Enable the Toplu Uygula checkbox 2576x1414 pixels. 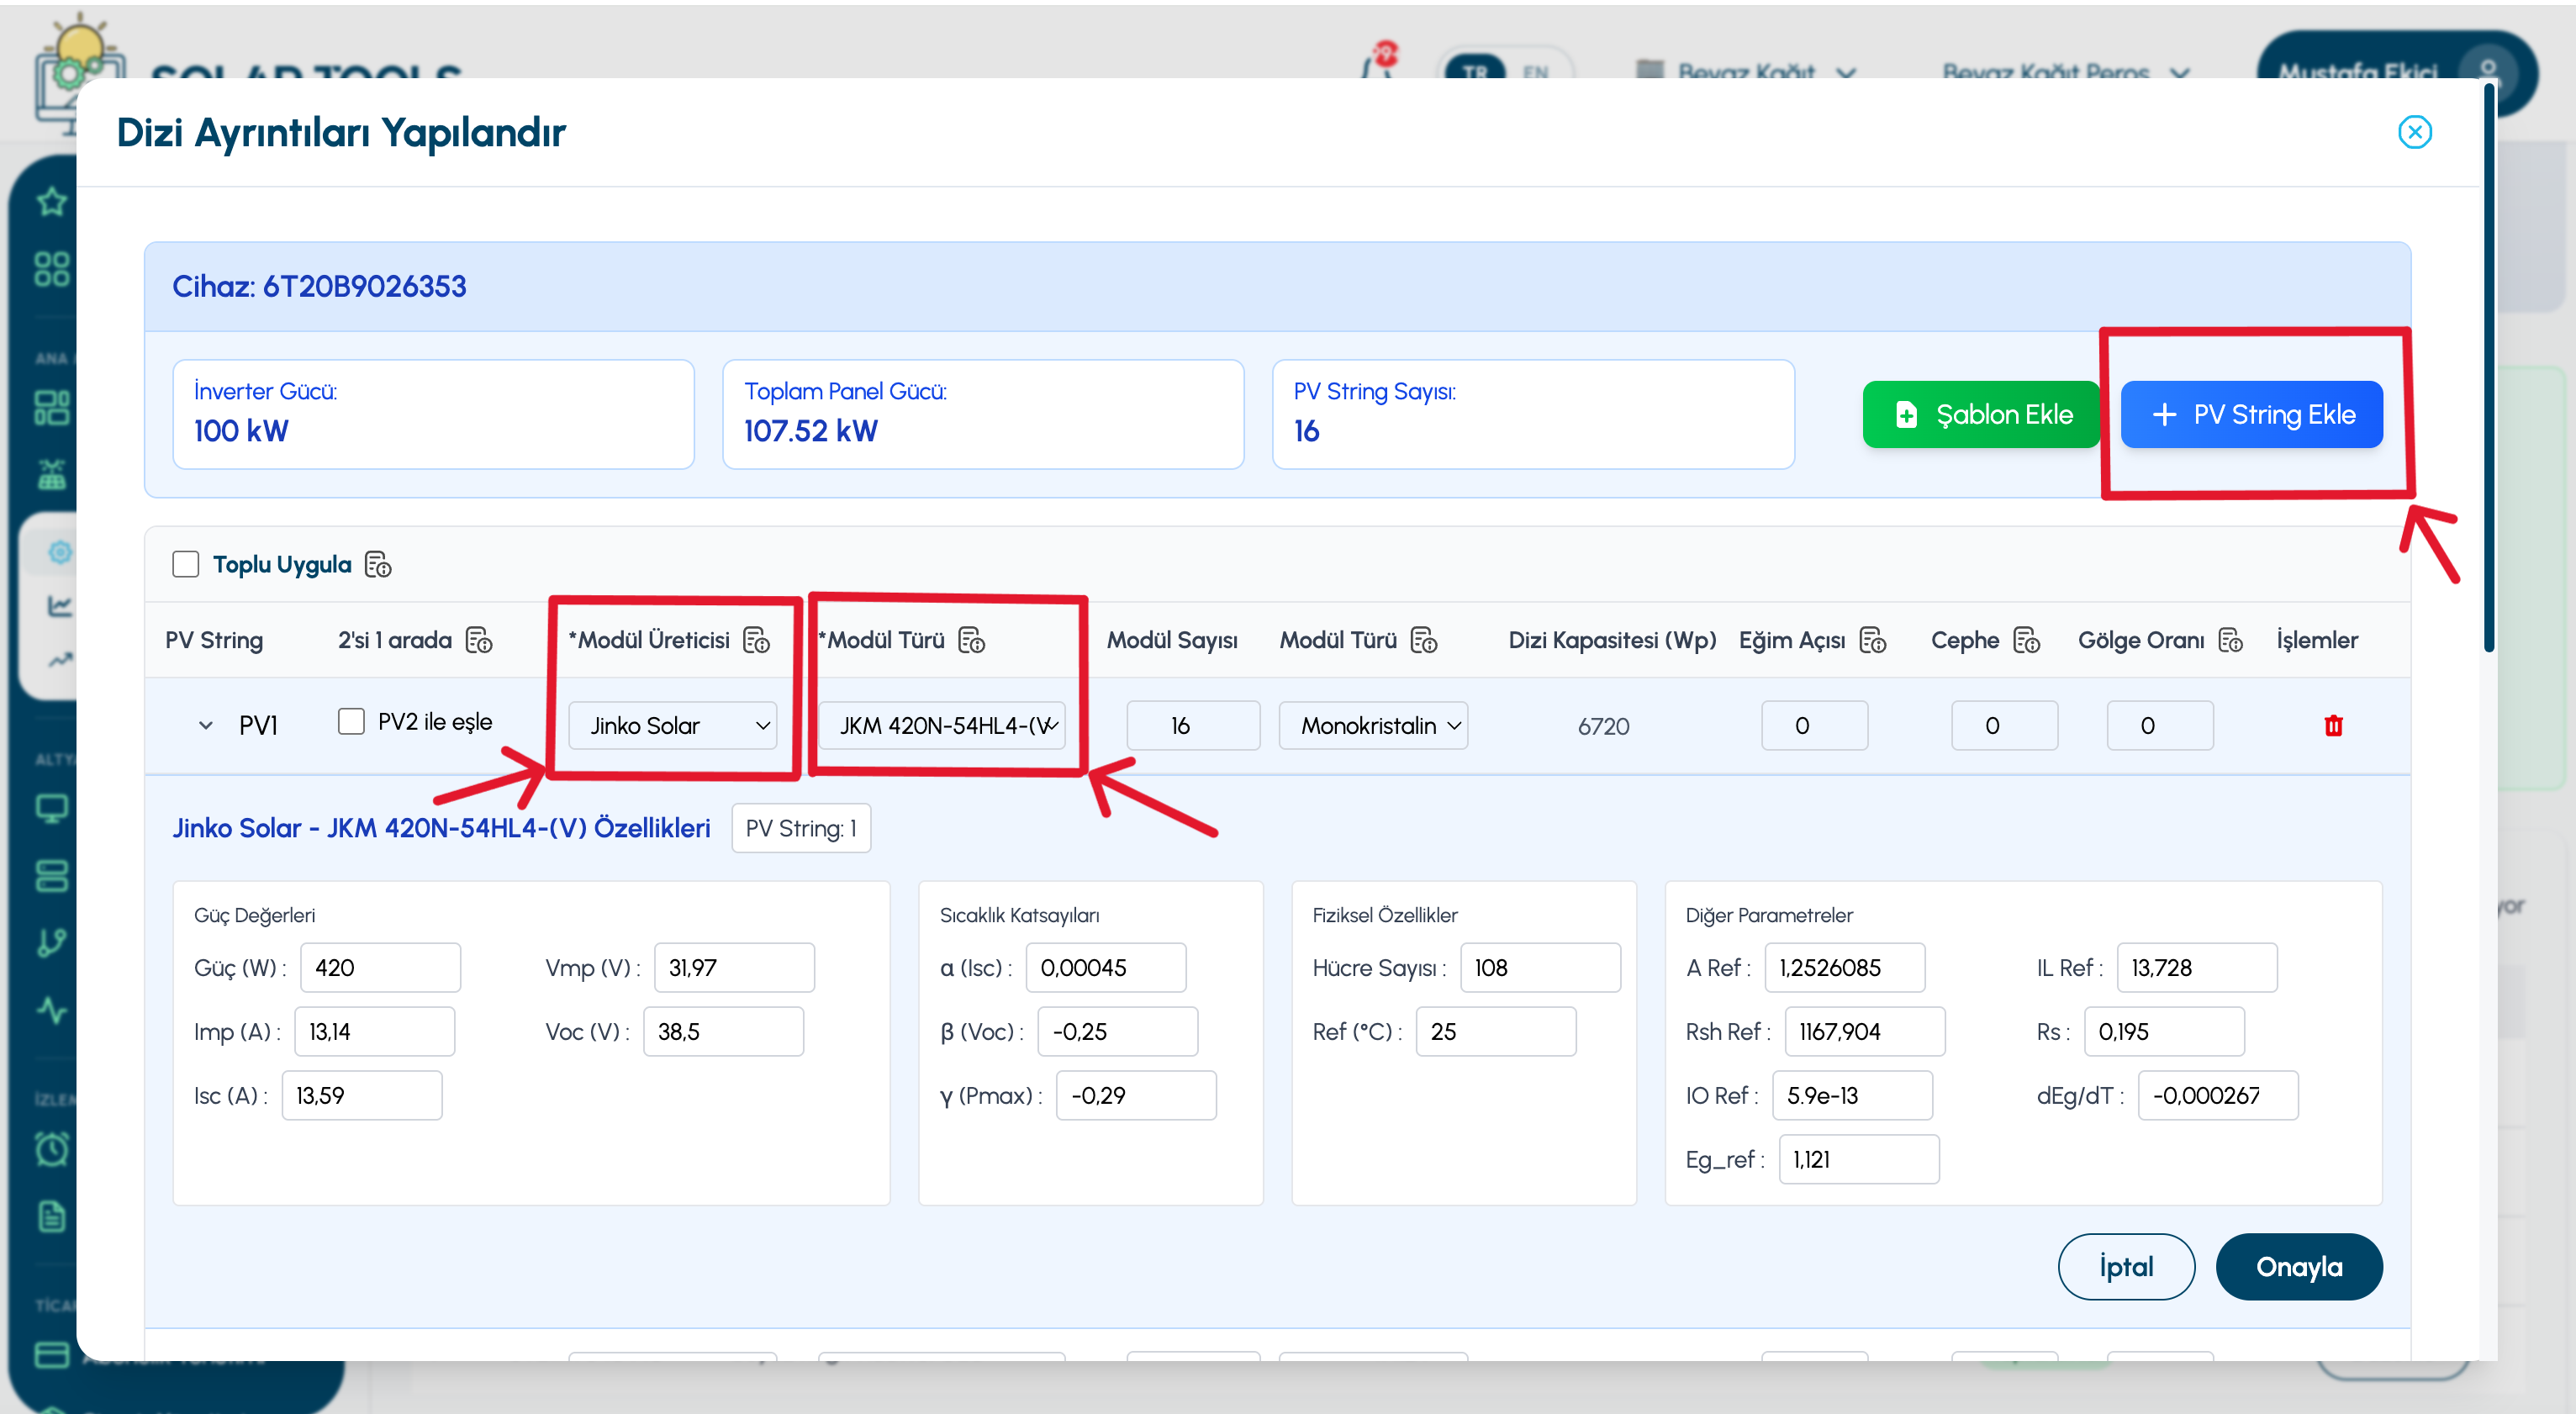(186, 564)
